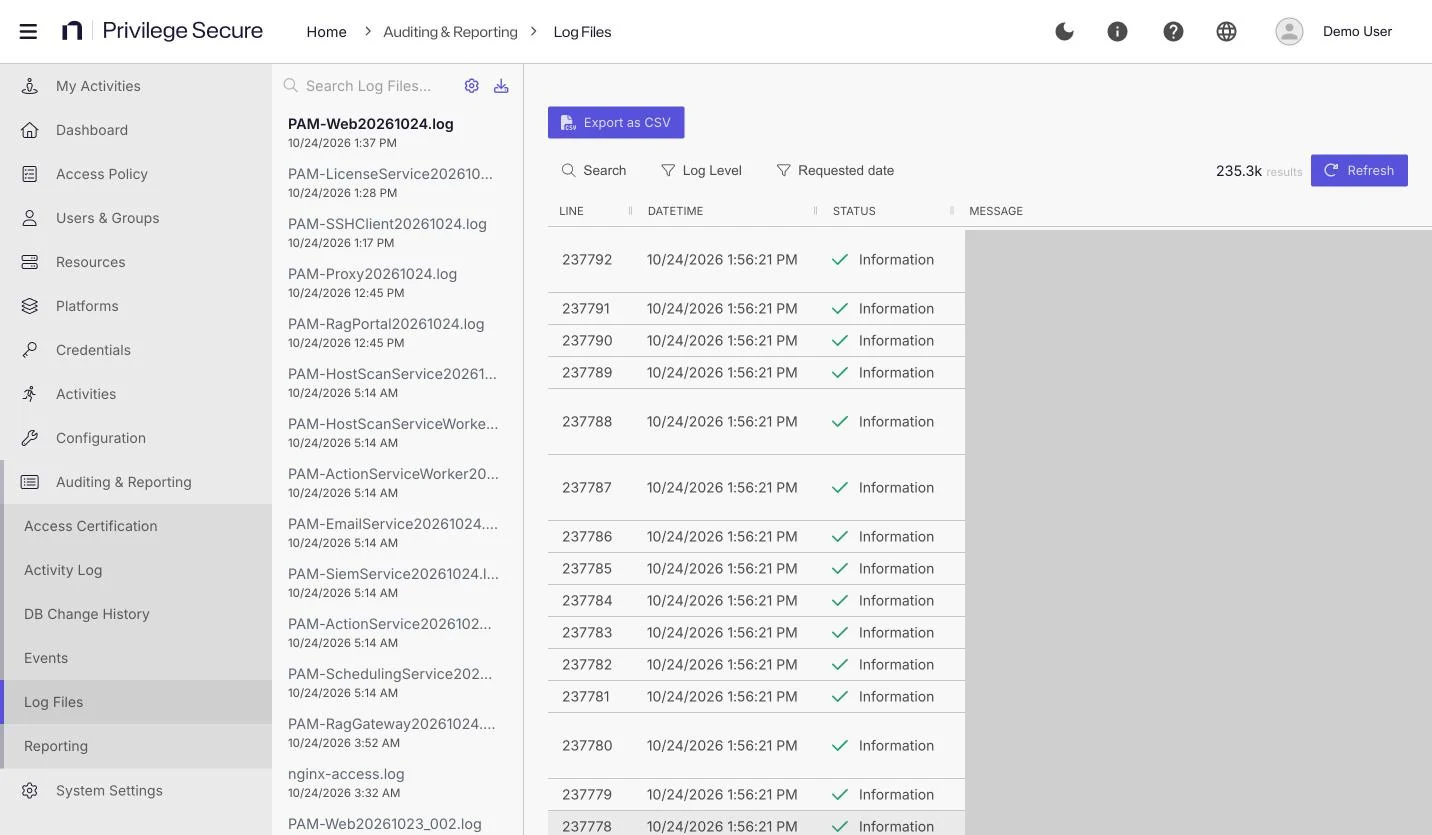Click the Privilege Secure logo
1432x835 pixels.
(162, 31)
